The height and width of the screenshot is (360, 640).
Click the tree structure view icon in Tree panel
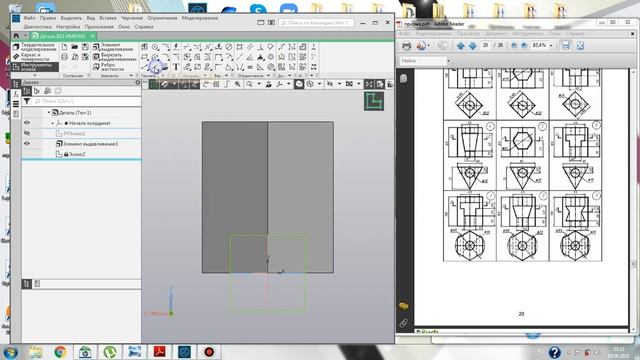tap(27, 91)
